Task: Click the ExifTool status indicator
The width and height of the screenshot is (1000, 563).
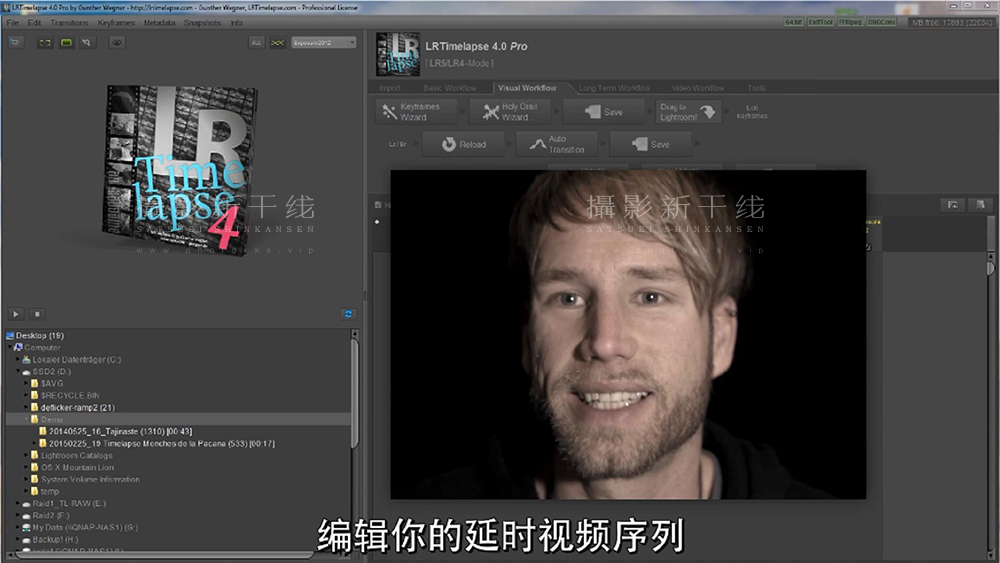Action: (821, 22)
